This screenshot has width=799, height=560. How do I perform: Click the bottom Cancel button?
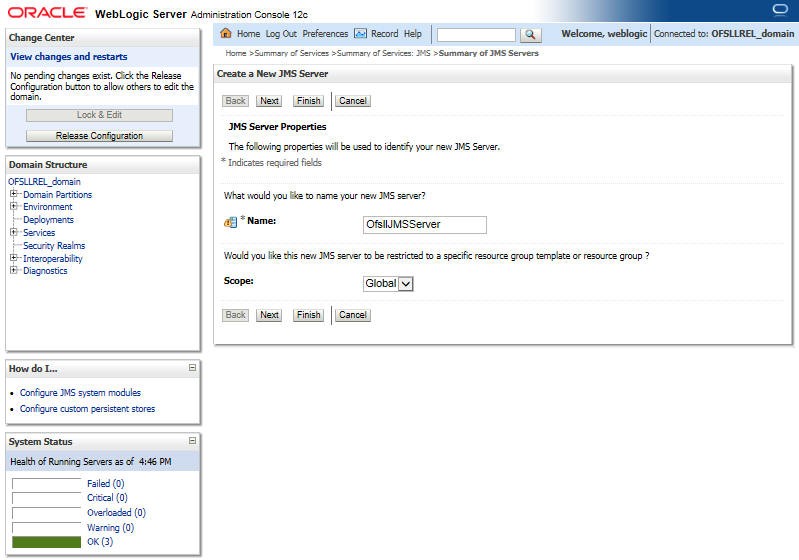pos(353,315)
